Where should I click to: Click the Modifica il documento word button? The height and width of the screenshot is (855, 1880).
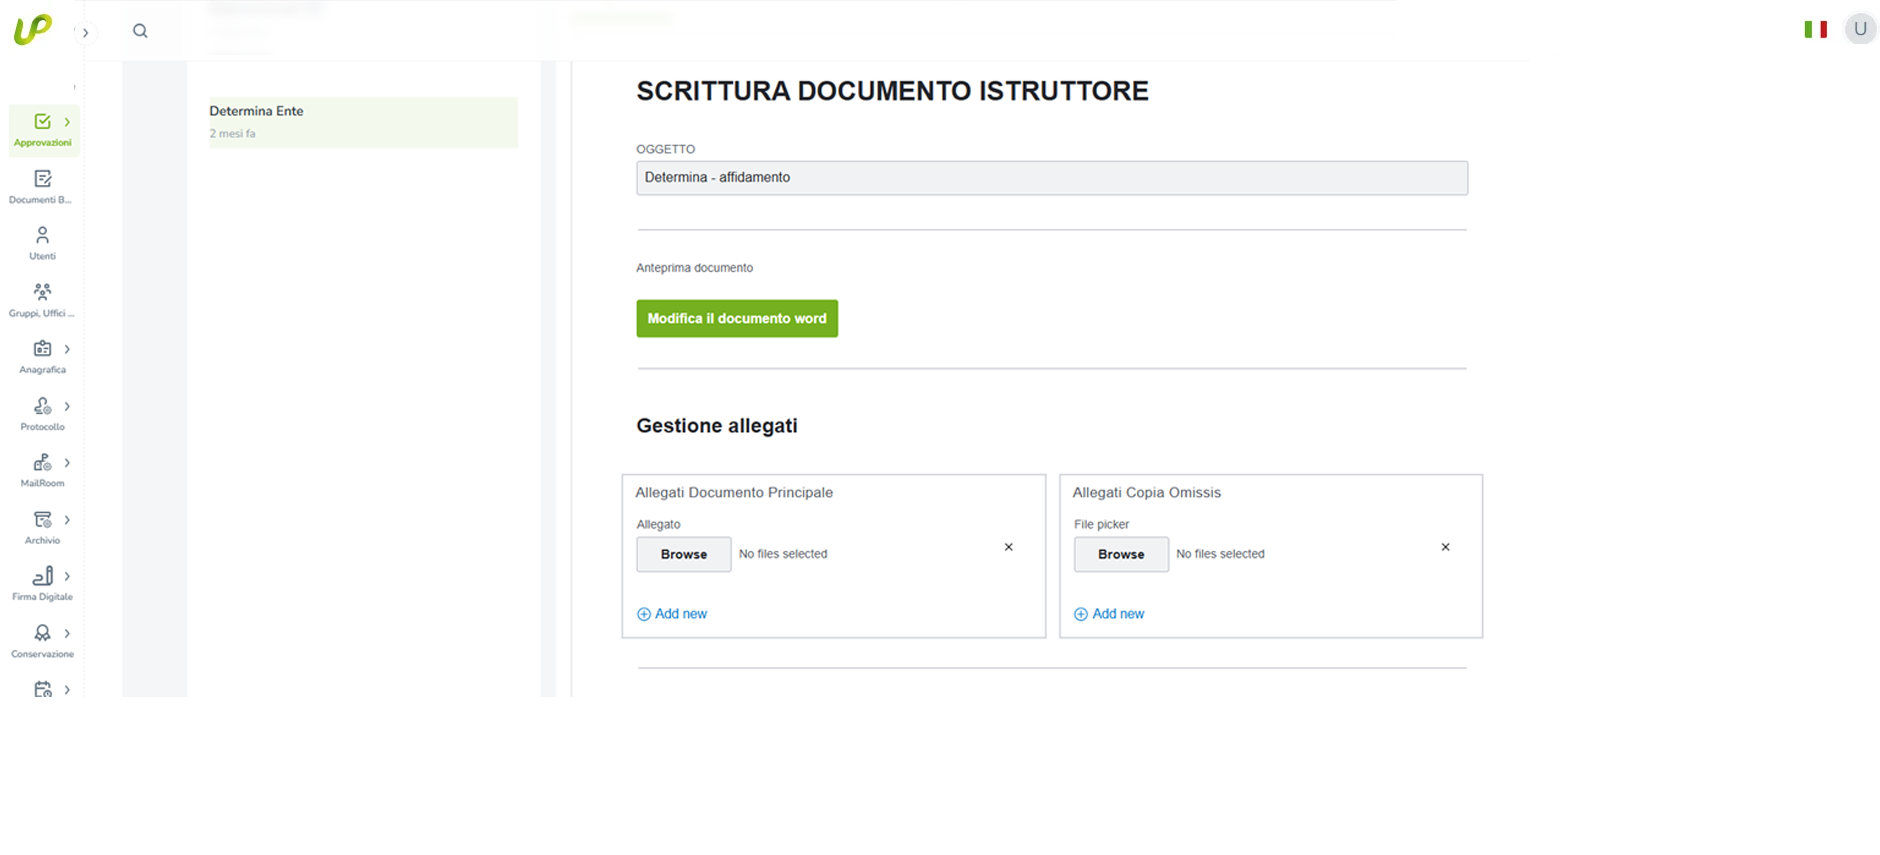click(737, 319)
